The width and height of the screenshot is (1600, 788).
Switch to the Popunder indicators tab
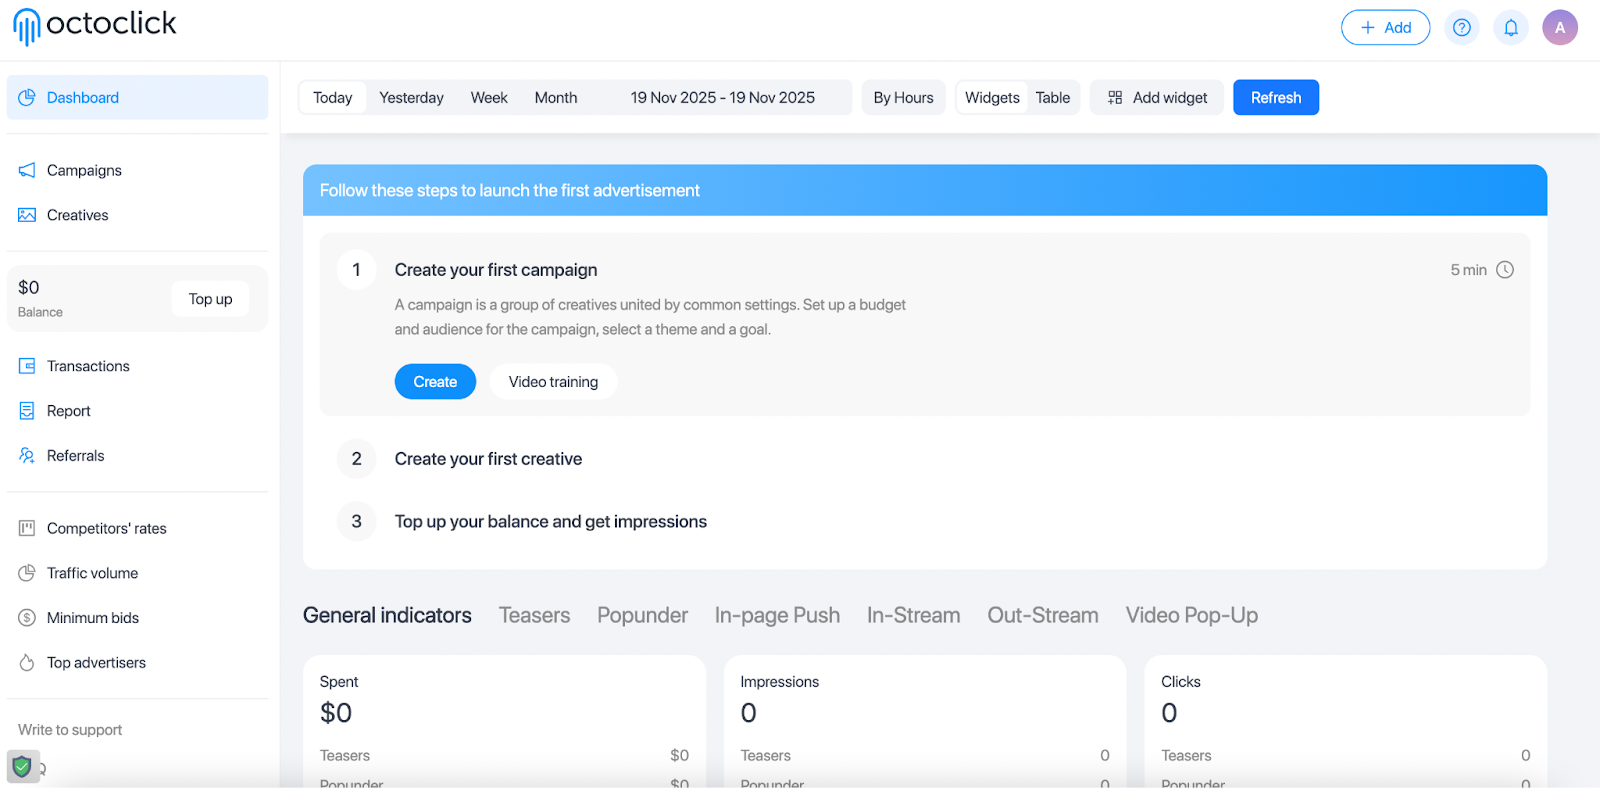(642, 615)
